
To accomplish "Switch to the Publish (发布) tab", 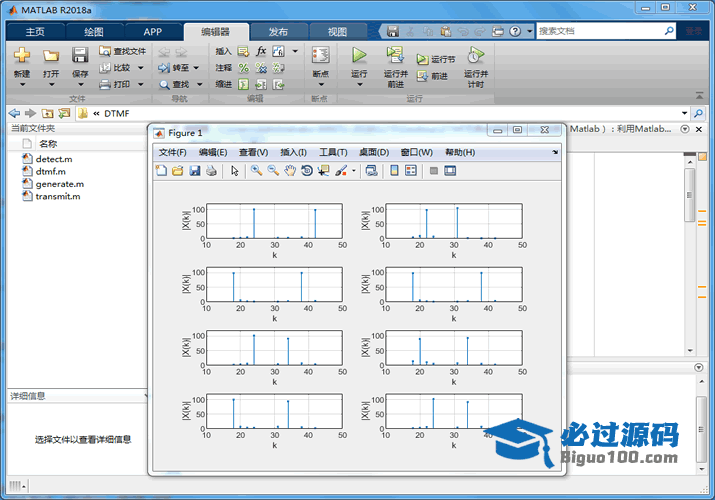I will pos(278,31).
